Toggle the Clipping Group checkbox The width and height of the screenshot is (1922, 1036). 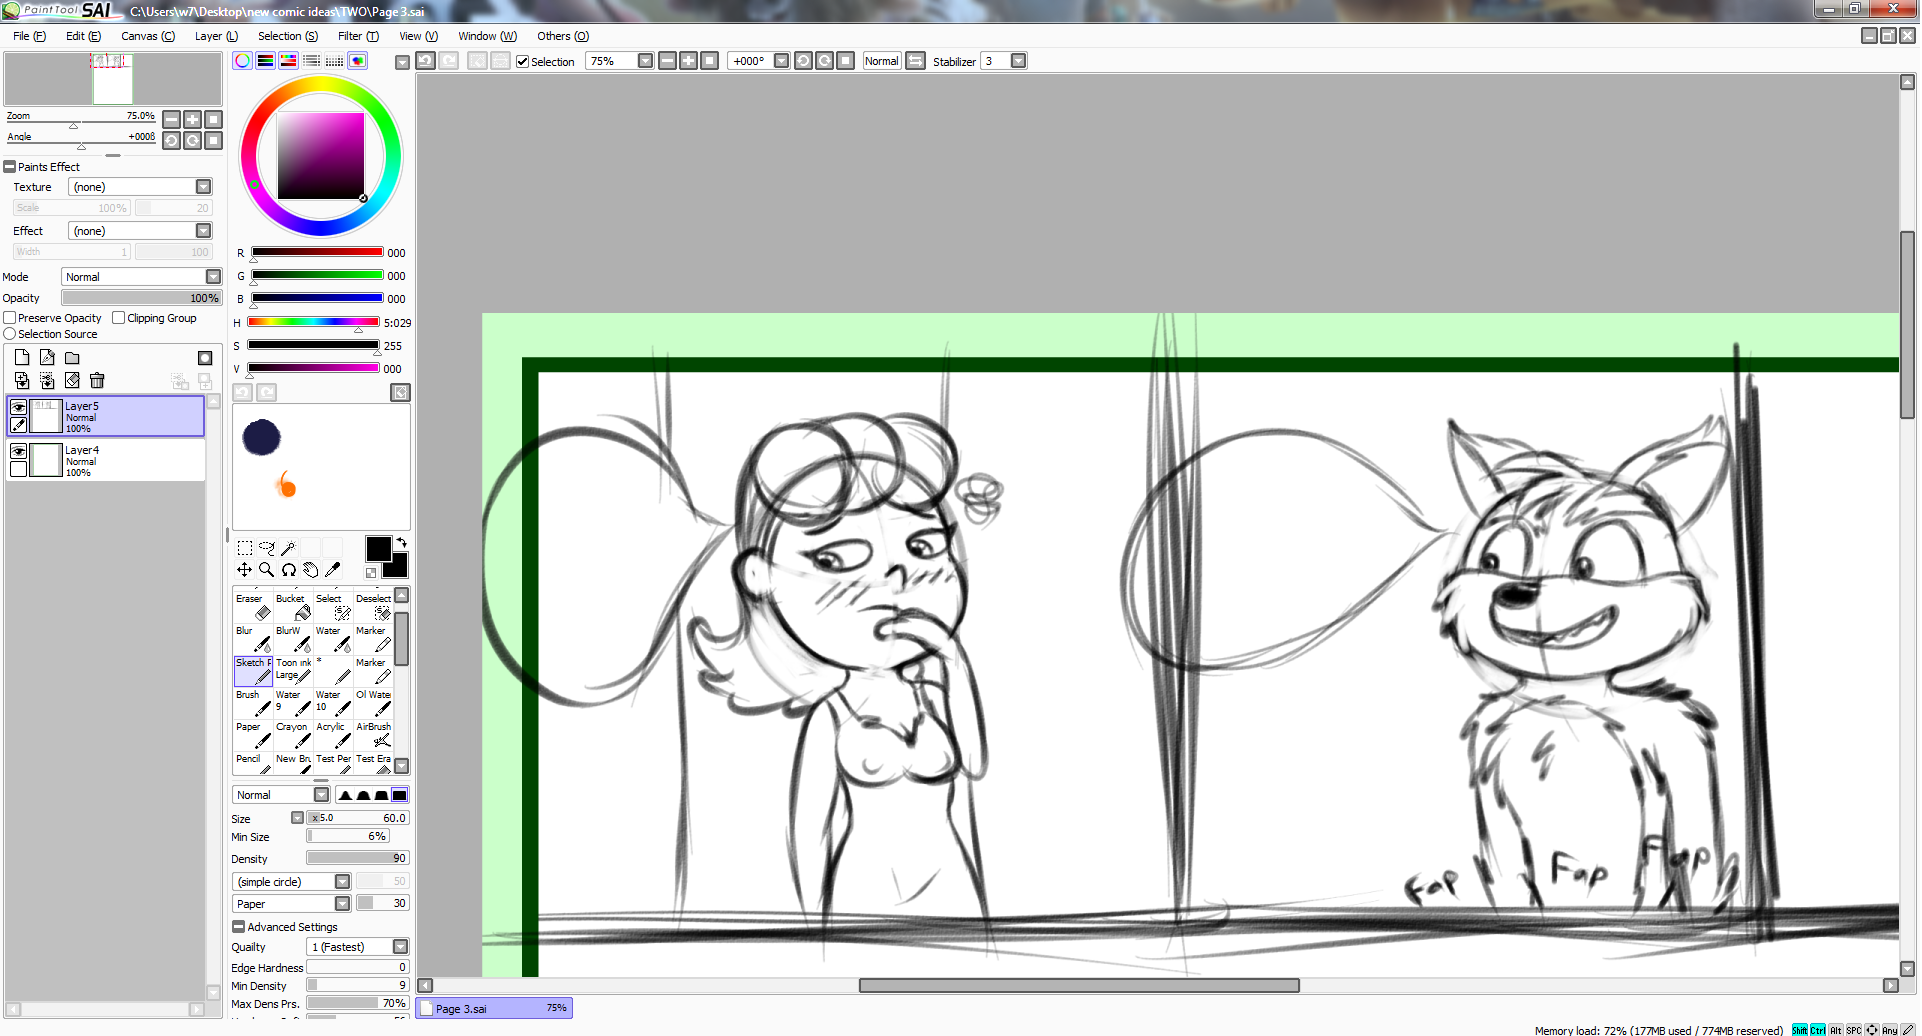[119, 318]
